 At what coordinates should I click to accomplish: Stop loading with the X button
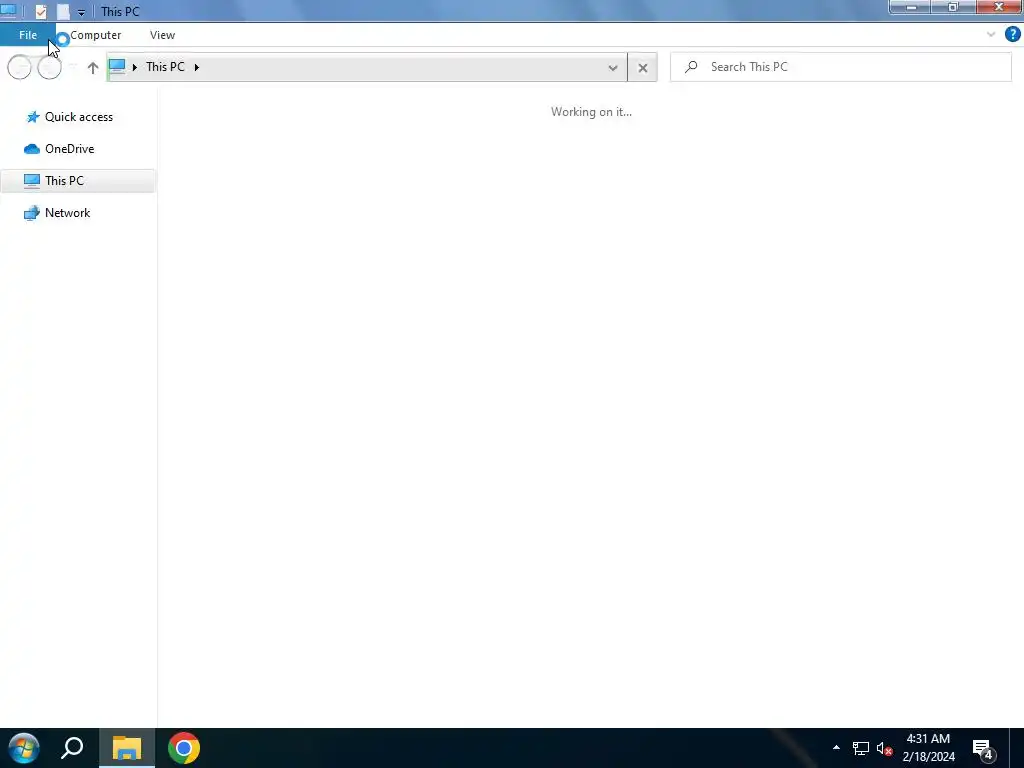pyautogui.click(x=643, y=67)
